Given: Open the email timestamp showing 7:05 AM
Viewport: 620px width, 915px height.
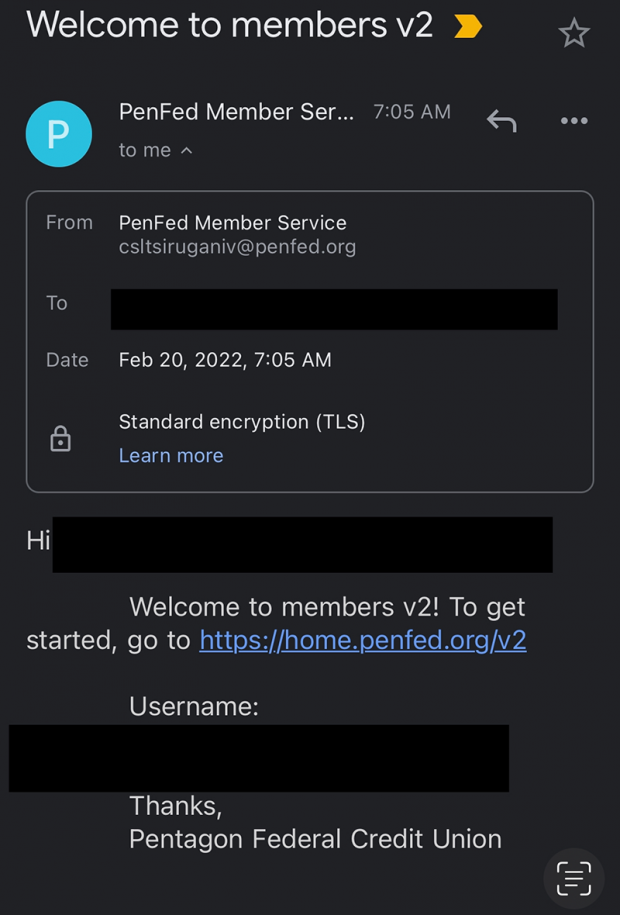Looking at the screenshot, I should (411, 112).
